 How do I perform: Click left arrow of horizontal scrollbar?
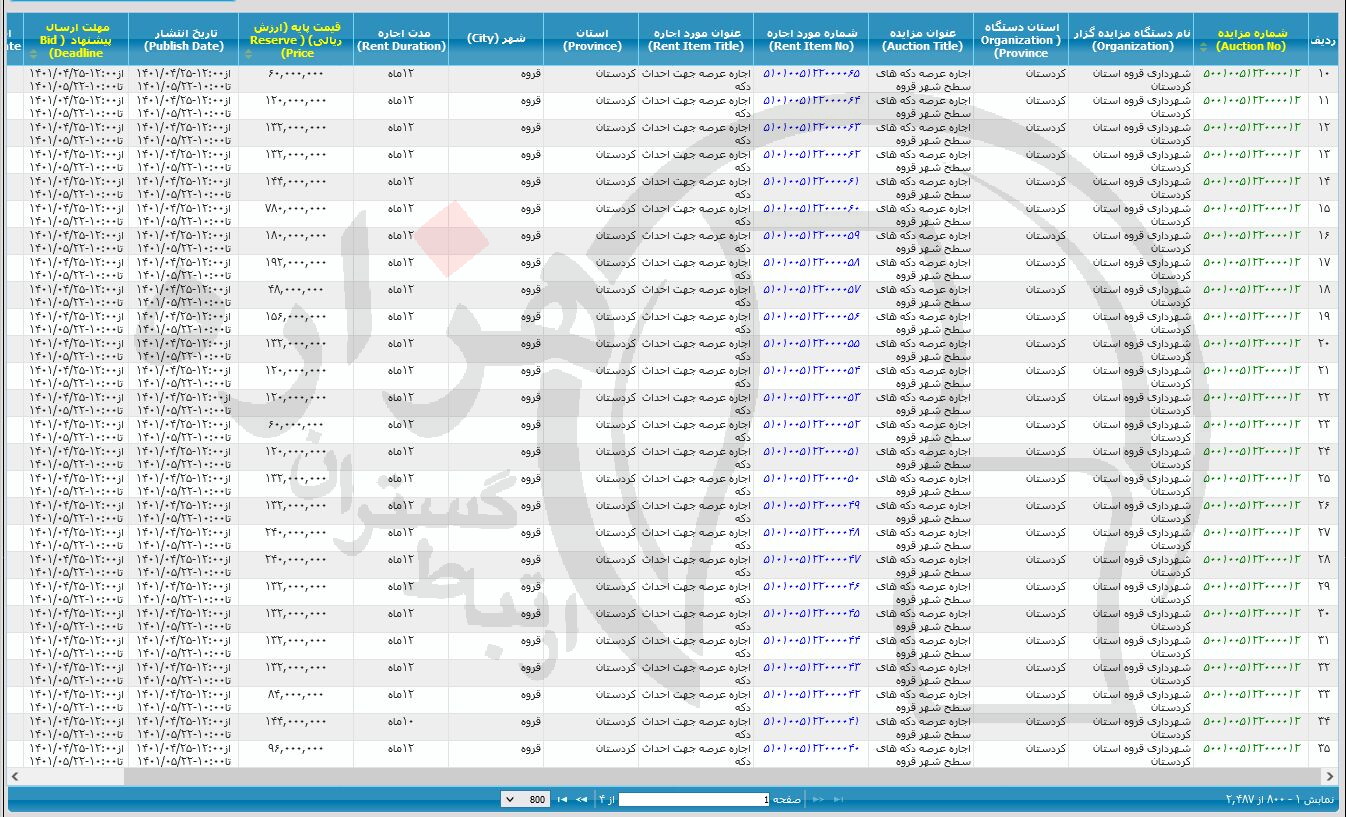point(14,777)
